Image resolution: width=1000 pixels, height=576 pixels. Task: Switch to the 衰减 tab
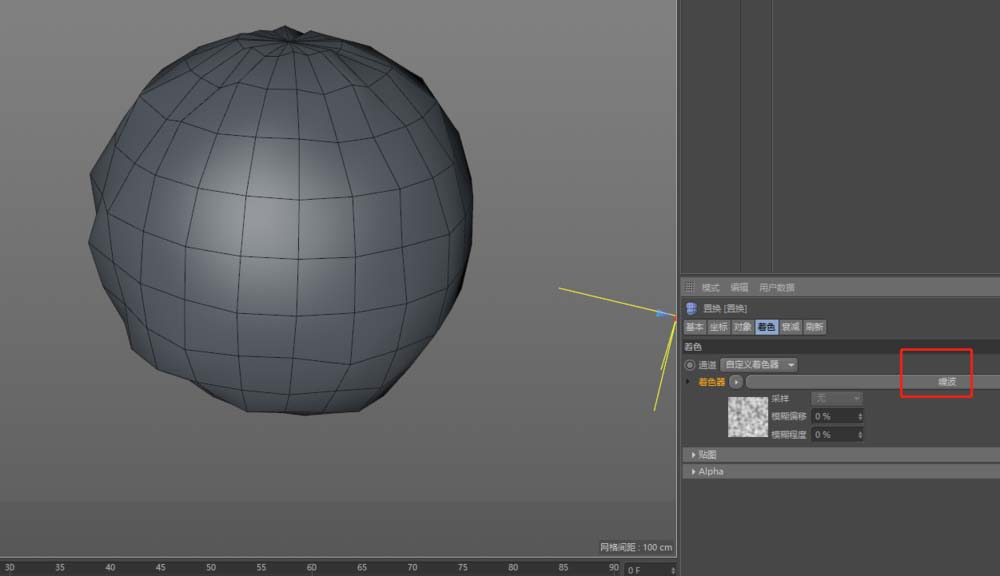[790, 327]
